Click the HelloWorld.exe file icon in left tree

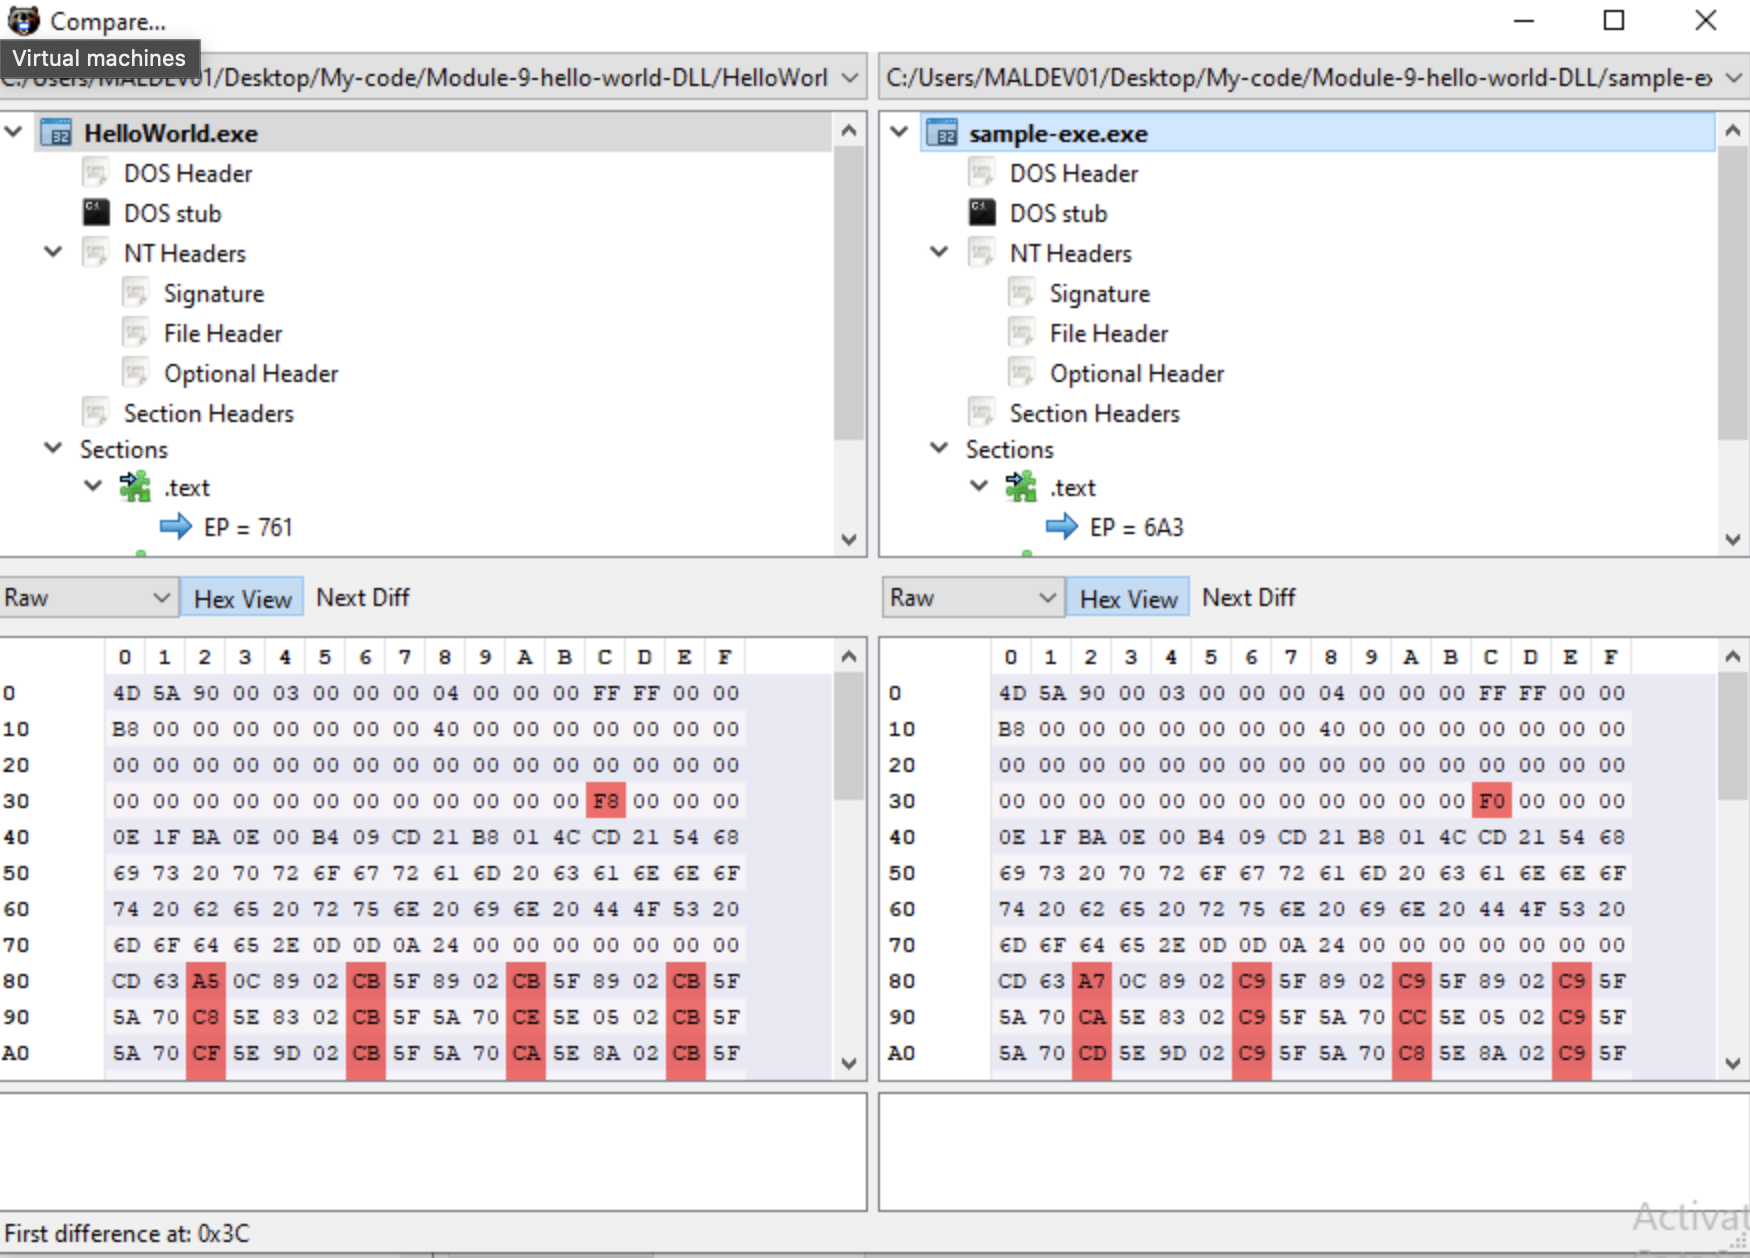[56, 133]
